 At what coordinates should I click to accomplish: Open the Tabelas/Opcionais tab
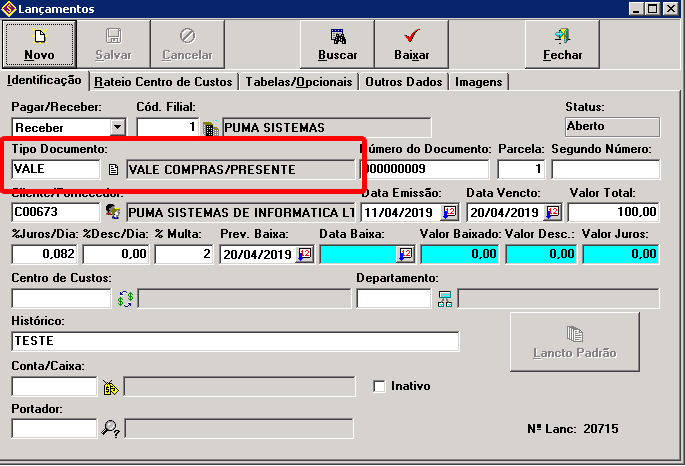300,81
